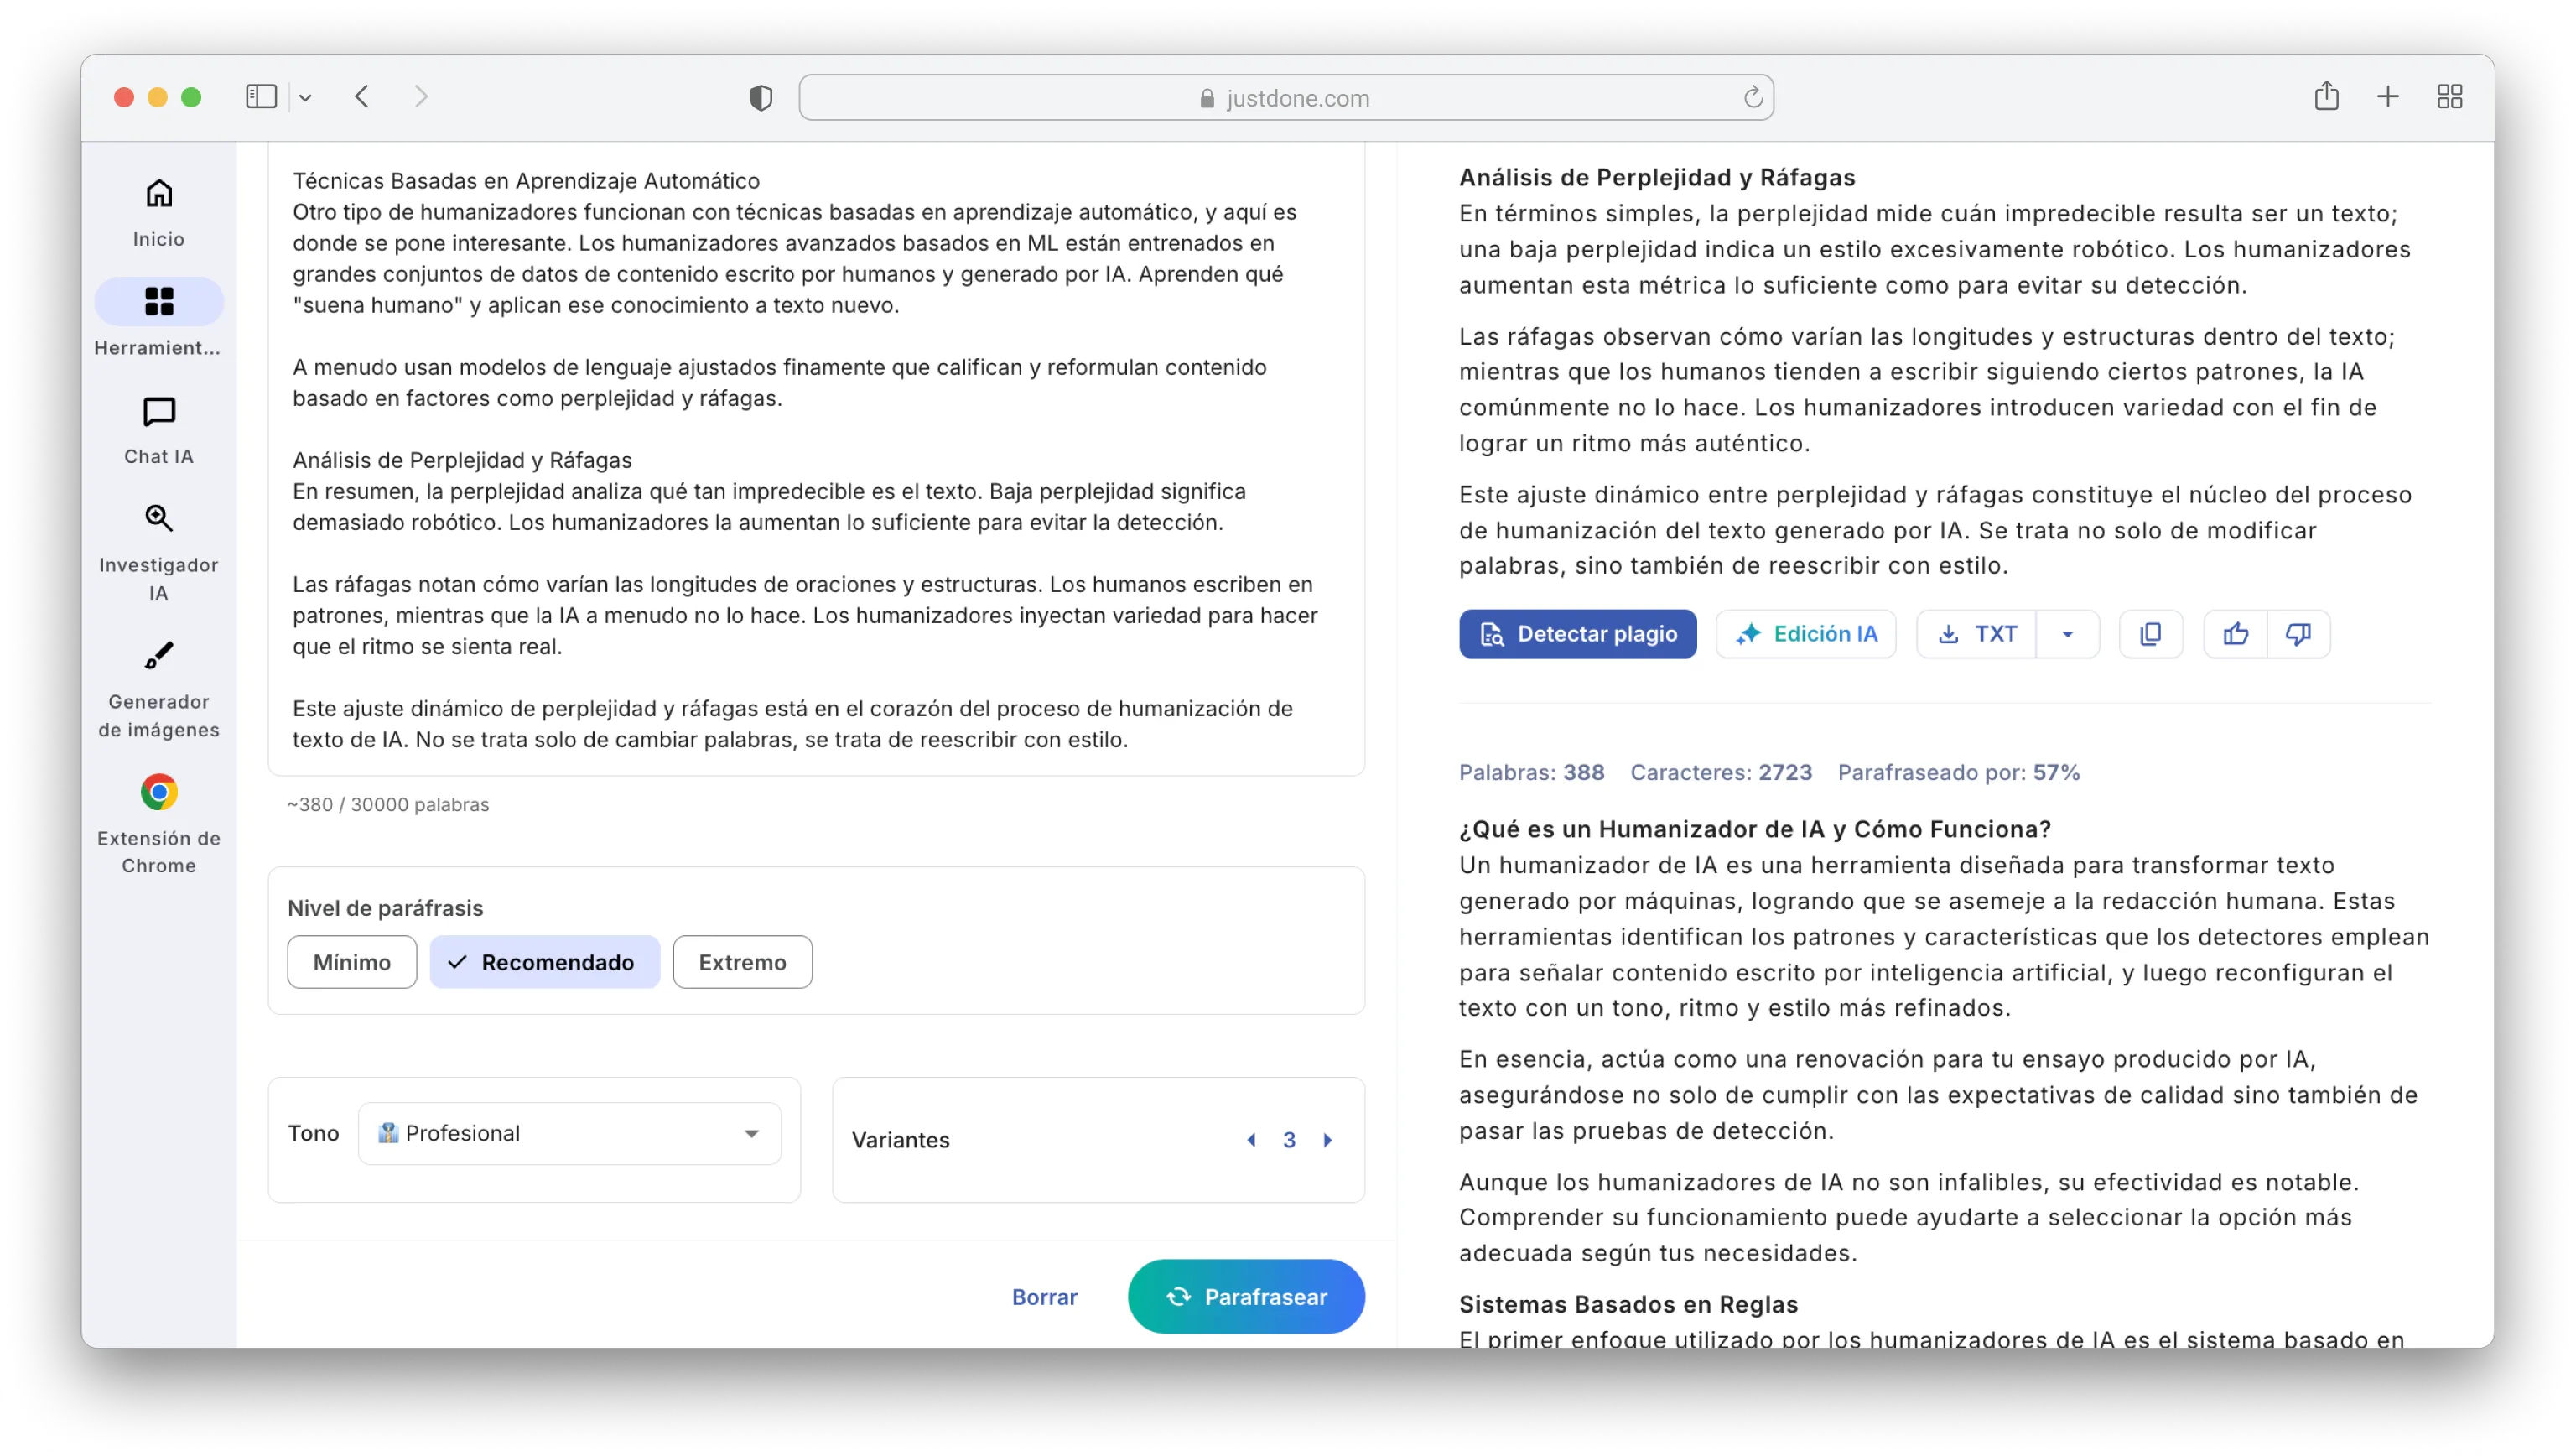The width and height of the screenshot is (2576, 1456).
Task: Click the thumbs up icon
Action: (x=2235, y=634)
